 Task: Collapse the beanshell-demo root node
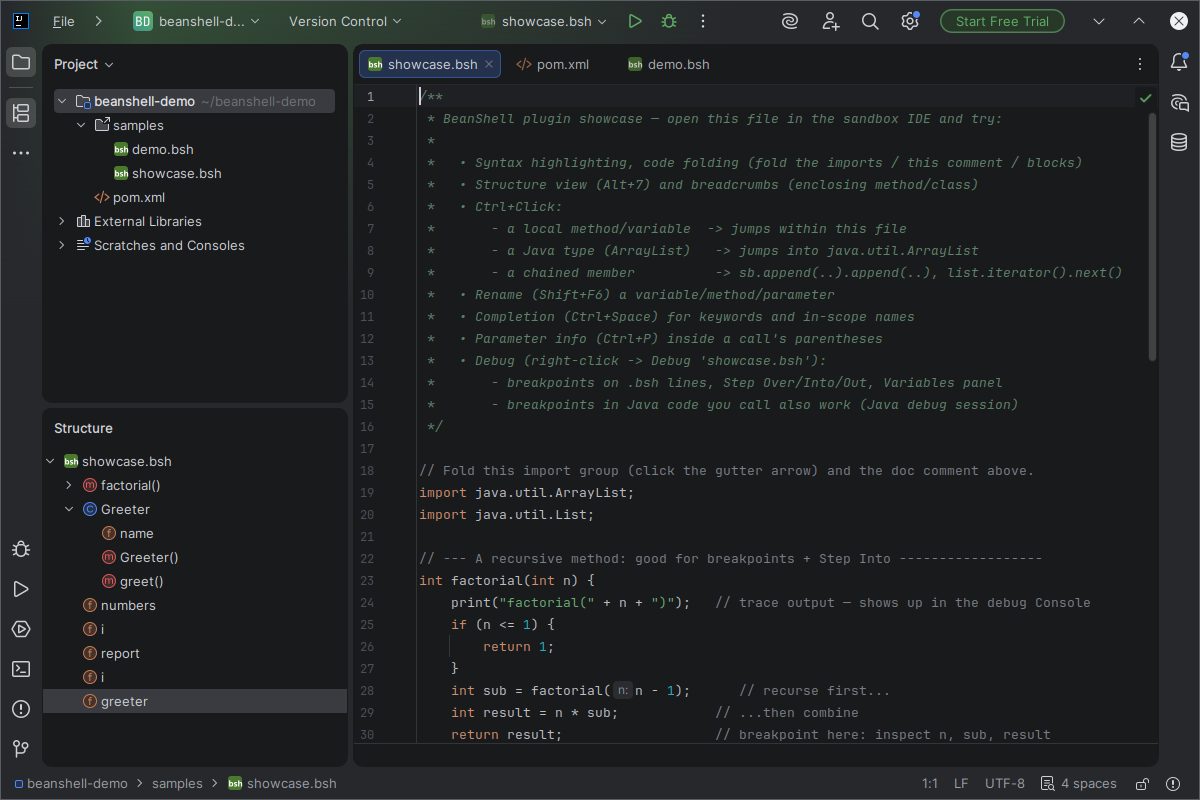pyautogui.click(x=62, y=101)
